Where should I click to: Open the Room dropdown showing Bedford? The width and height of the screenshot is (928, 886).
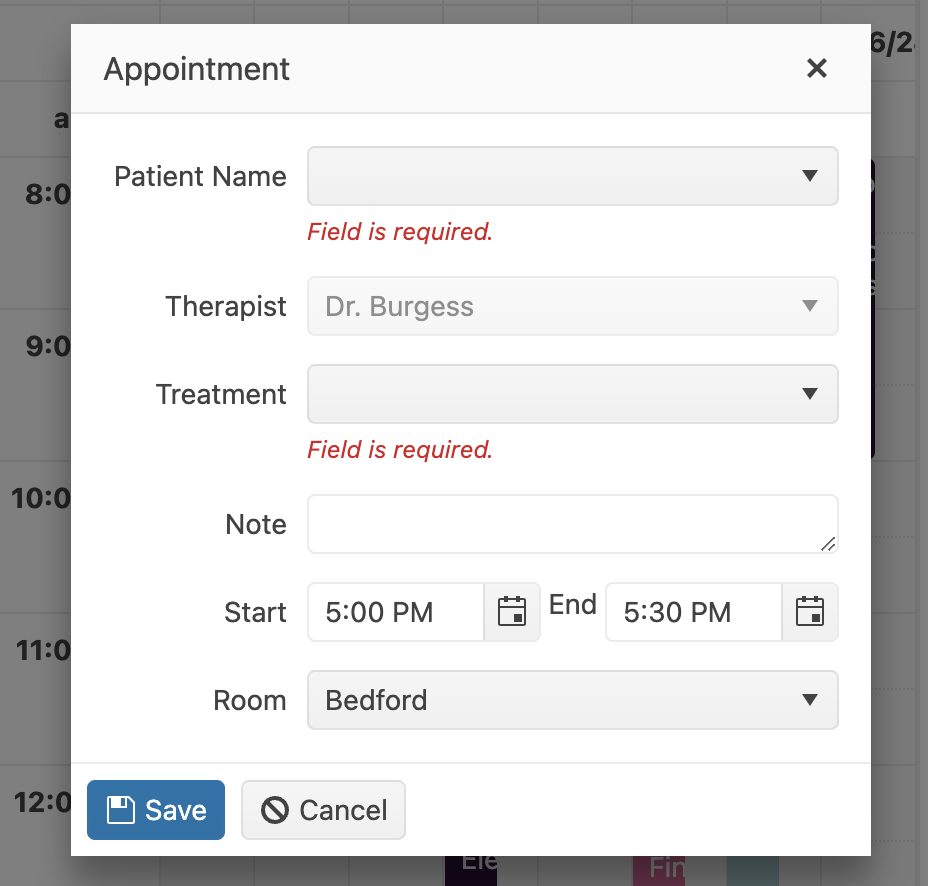coord(572,700)
